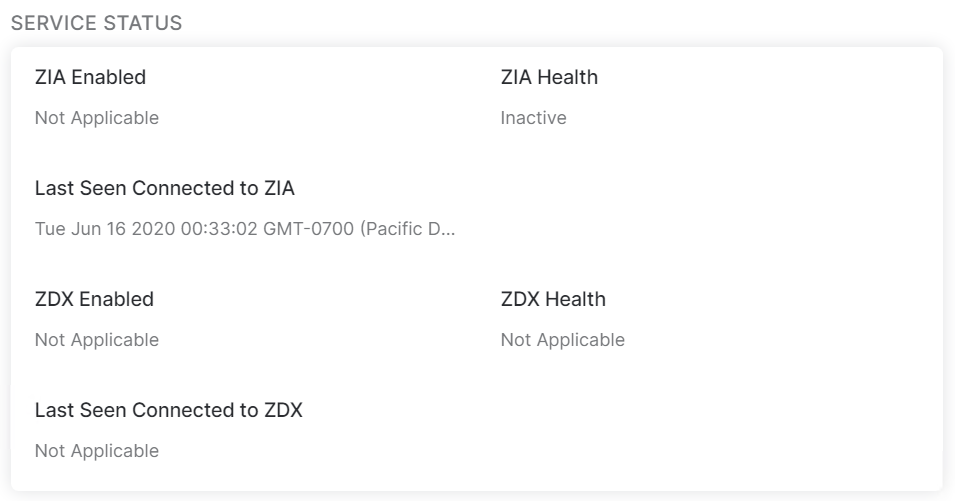This screenshot has height=501, width=955.
Task: Select the Inactive status under ZIA Health
Action: point(533,118)
